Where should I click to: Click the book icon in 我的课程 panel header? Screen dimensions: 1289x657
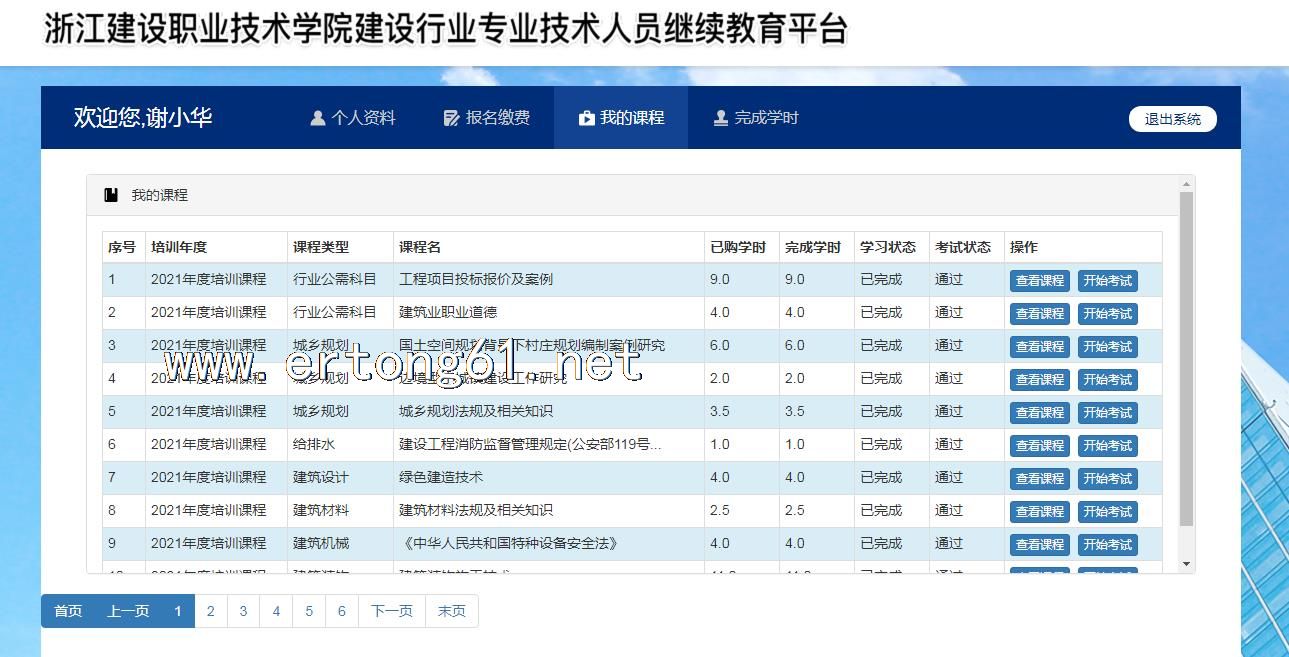point(111,195)
